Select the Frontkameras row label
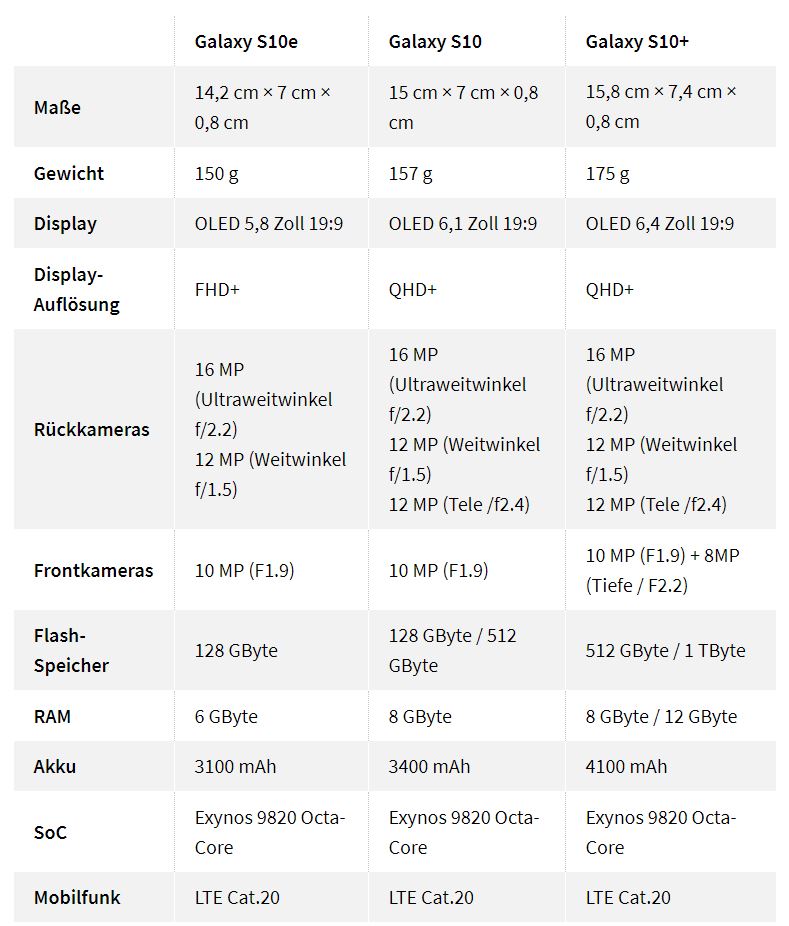 94,570
